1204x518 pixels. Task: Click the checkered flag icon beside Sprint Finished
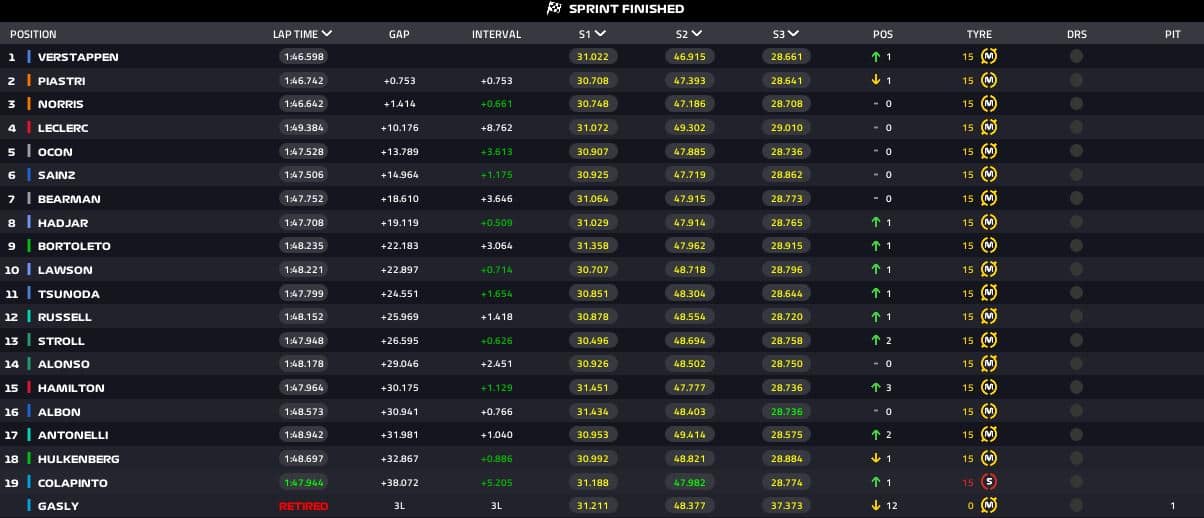point(554,9)
